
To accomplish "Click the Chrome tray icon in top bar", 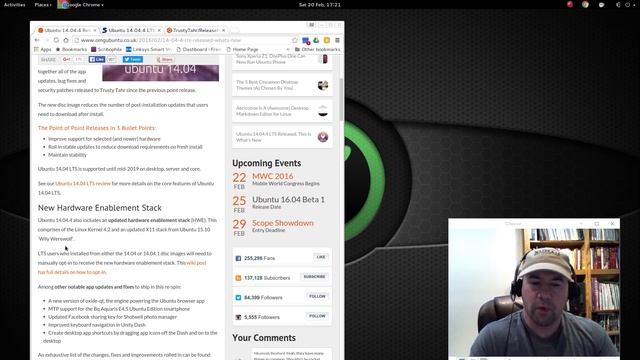I will point(585,4).
